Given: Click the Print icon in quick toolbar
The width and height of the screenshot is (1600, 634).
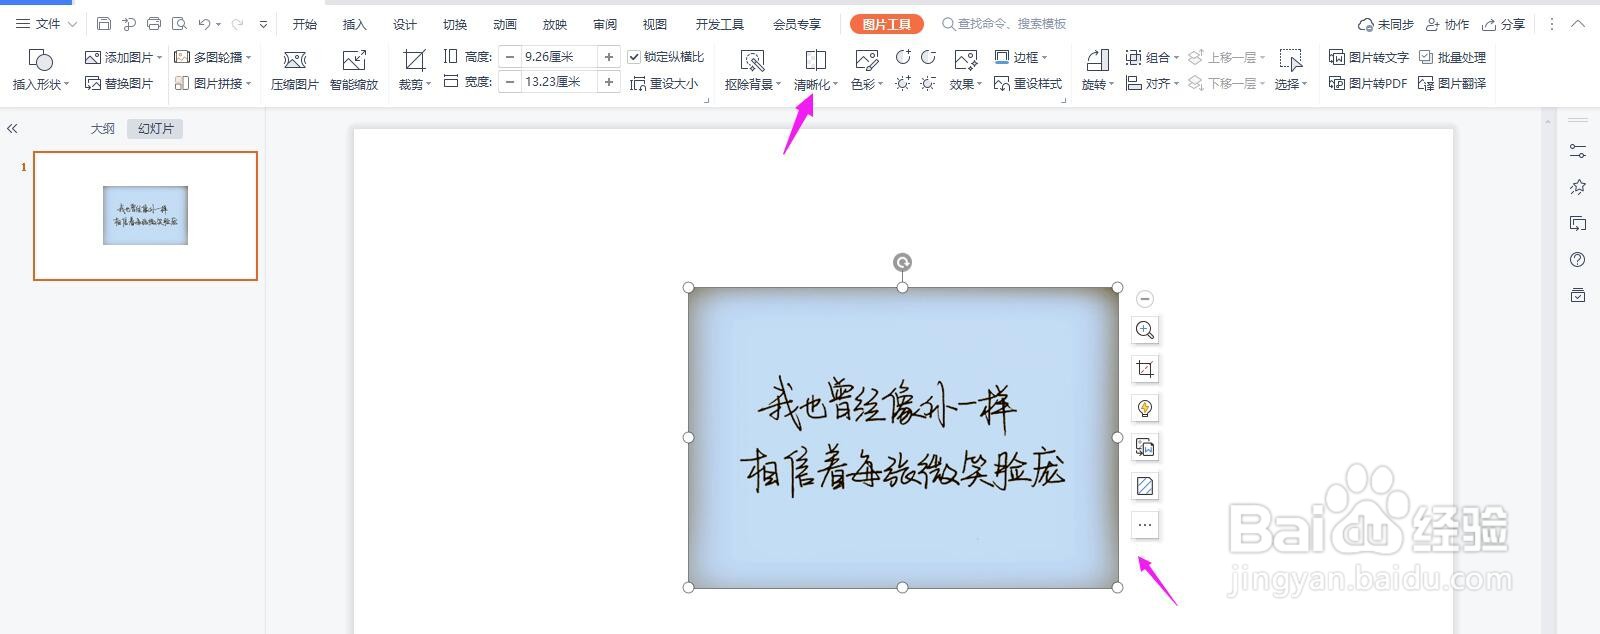Looking at the screenshot, I should [154, 23].
